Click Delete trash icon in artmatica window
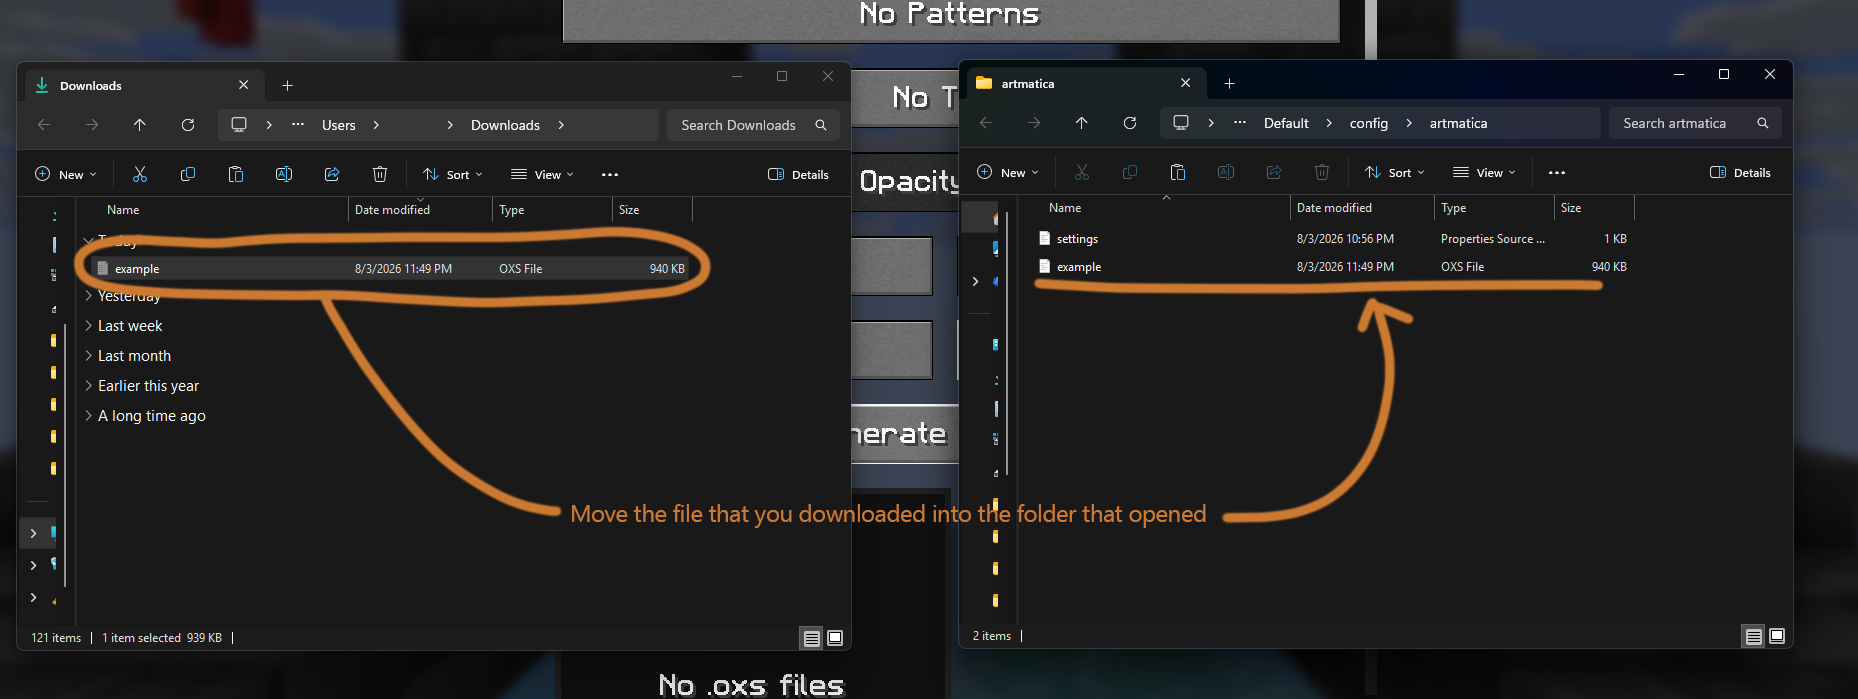 1322,172
